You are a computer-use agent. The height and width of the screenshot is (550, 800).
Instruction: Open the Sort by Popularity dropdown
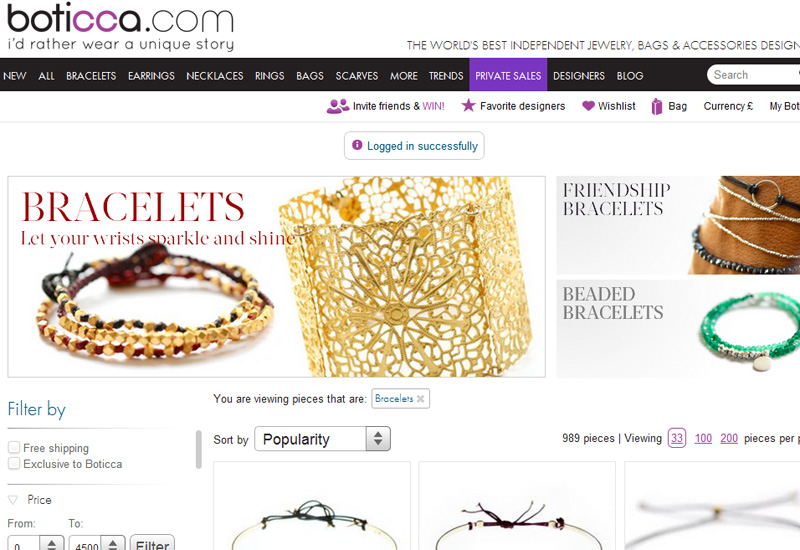pos(322,439)
